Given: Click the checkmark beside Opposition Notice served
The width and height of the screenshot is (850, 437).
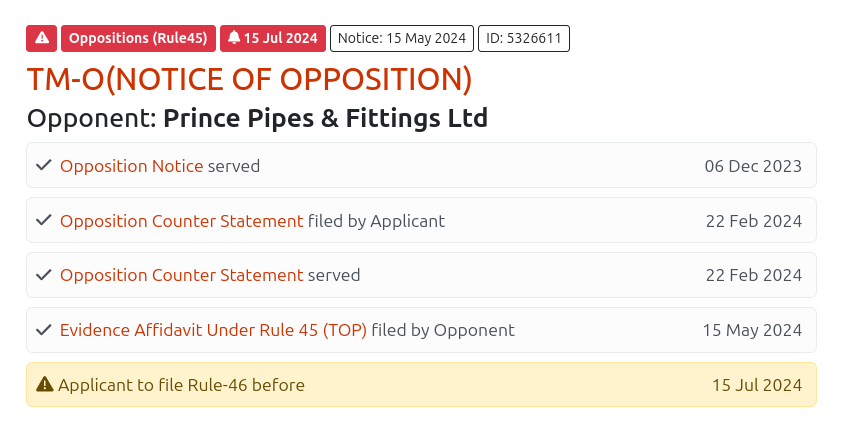Looking at the screenshot, I should [x=43, y=165].
